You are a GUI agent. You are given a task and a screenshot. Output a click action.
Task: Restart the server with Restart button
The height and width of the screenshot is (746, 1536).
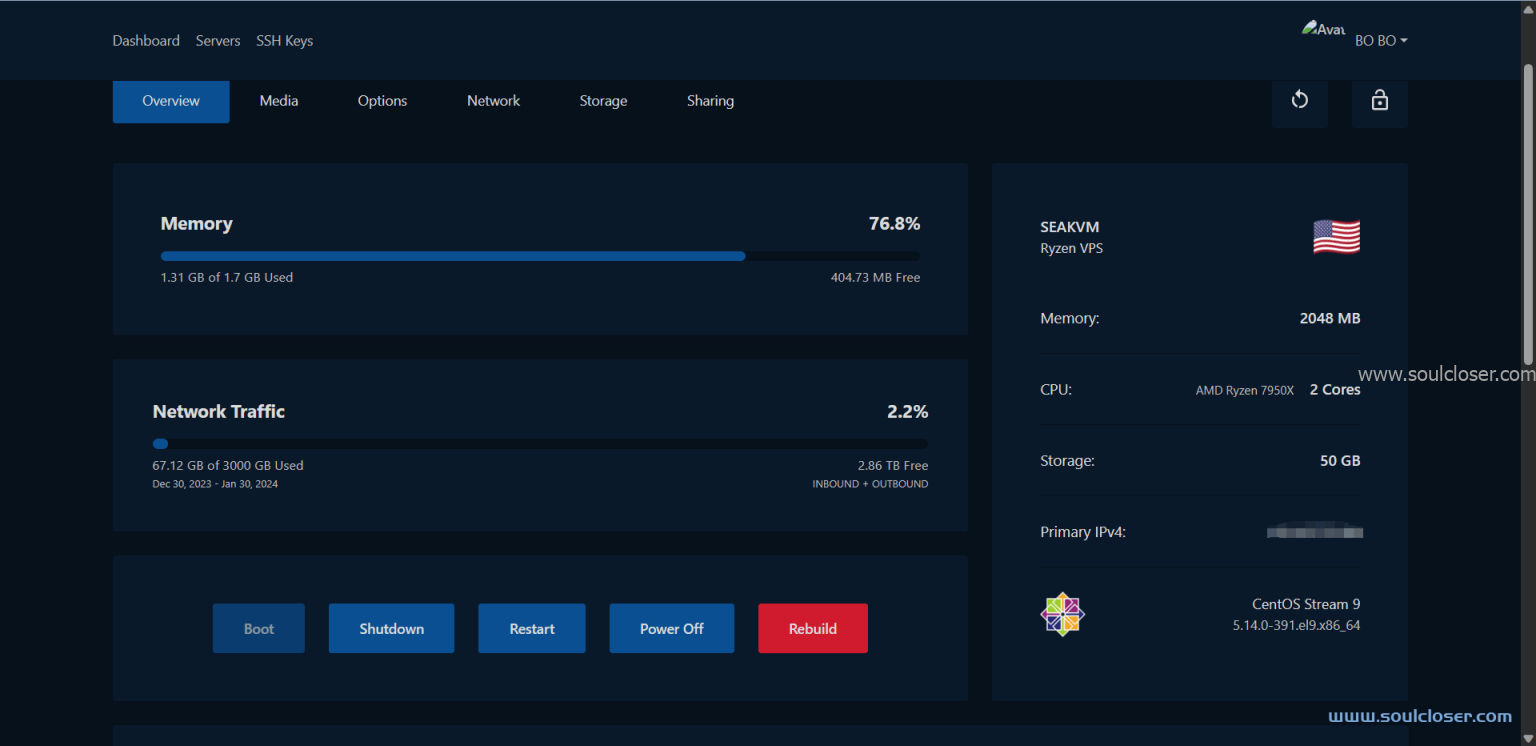click(x=531, y=629)
